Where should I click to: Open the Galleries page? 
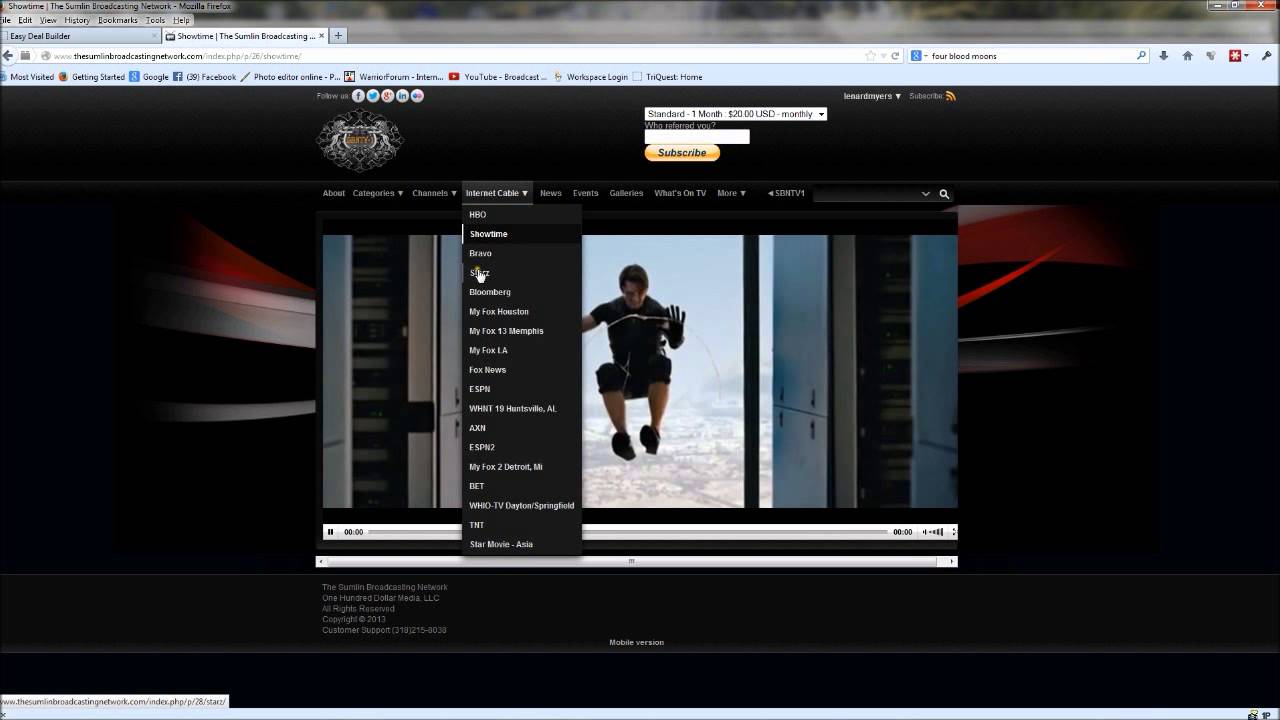pyautogui.click(x=626, y=193)
